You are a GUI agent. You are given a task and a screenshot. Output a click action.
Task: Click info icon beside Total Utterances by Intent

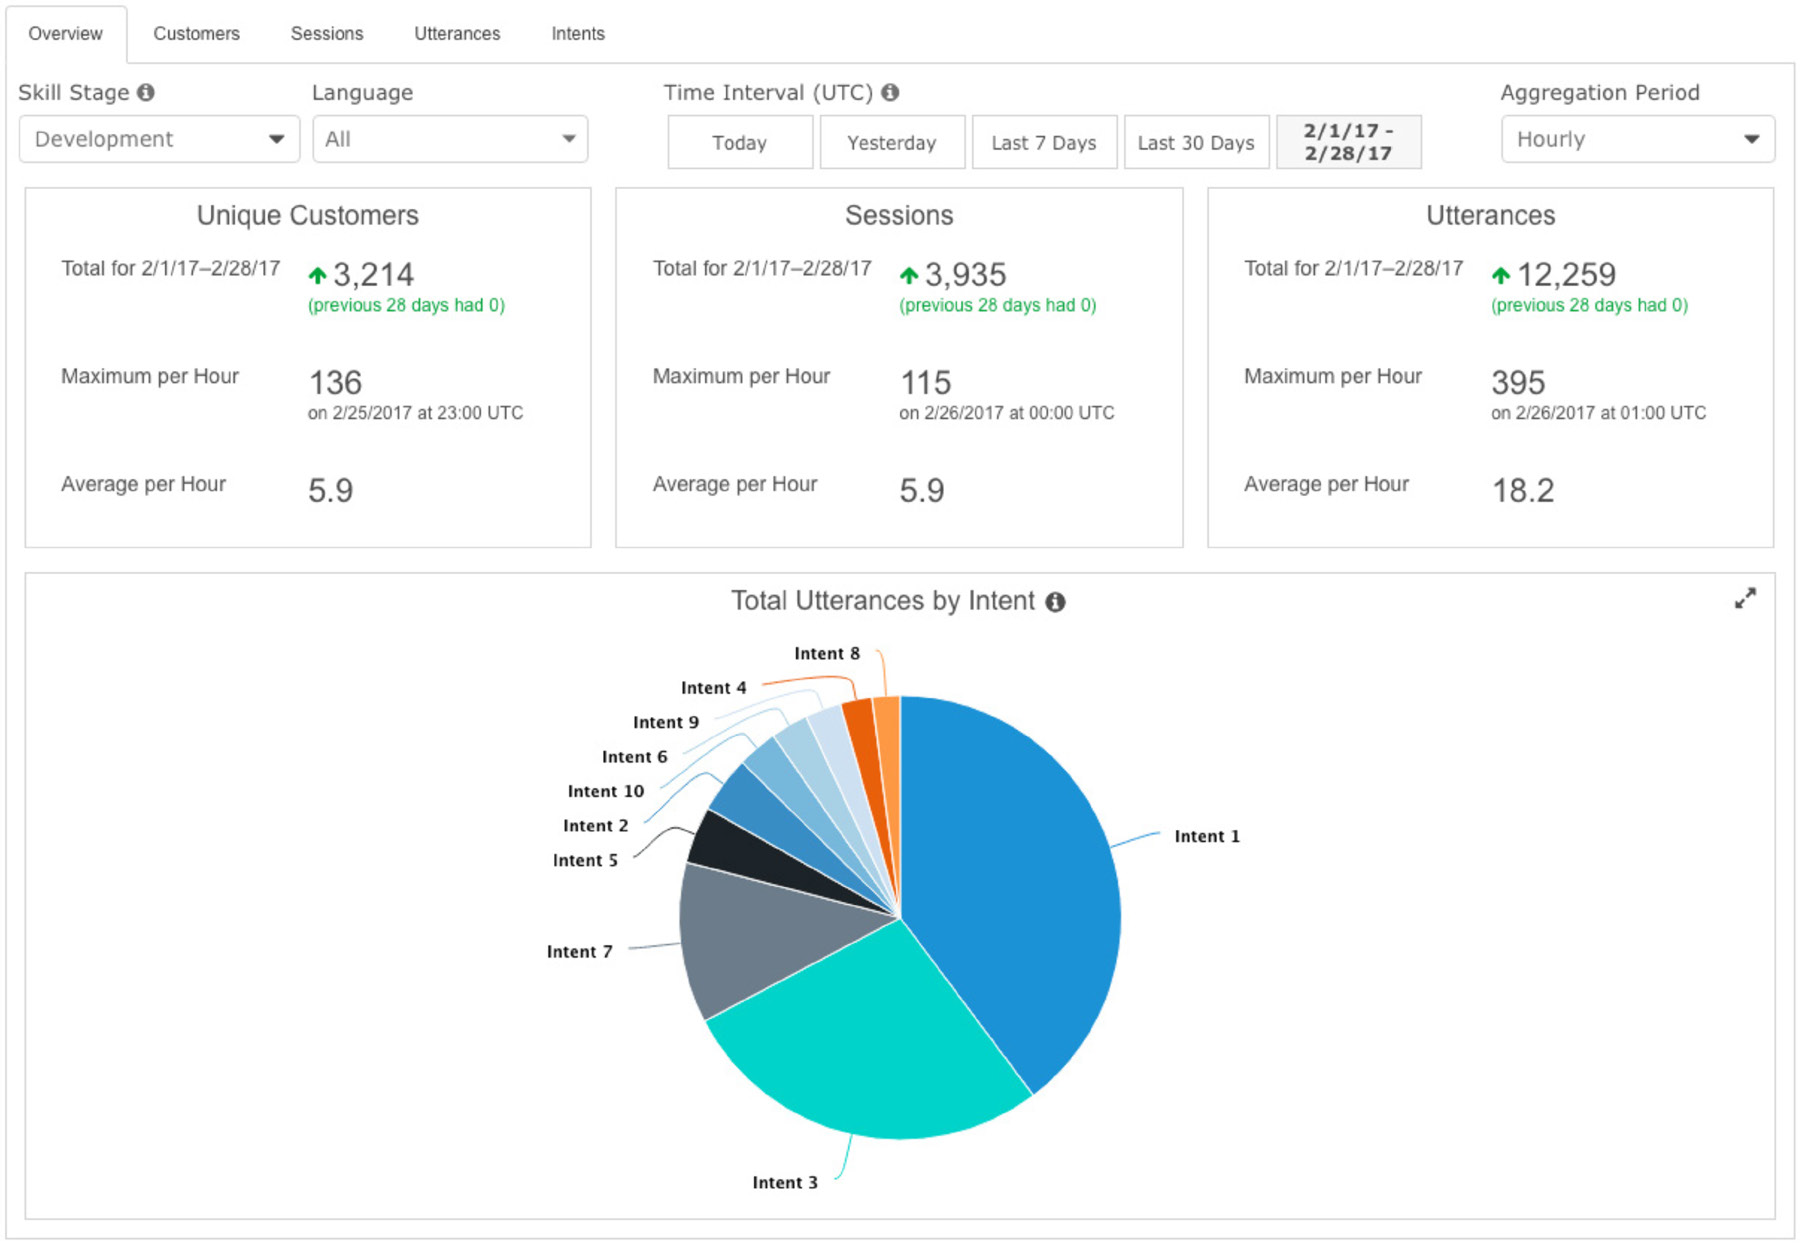click(x=1055, y=602)
